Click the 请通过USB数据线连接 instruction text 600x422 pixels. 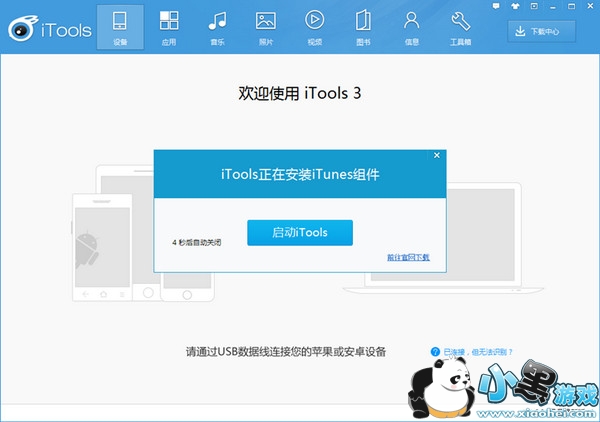tap(286, 352)
